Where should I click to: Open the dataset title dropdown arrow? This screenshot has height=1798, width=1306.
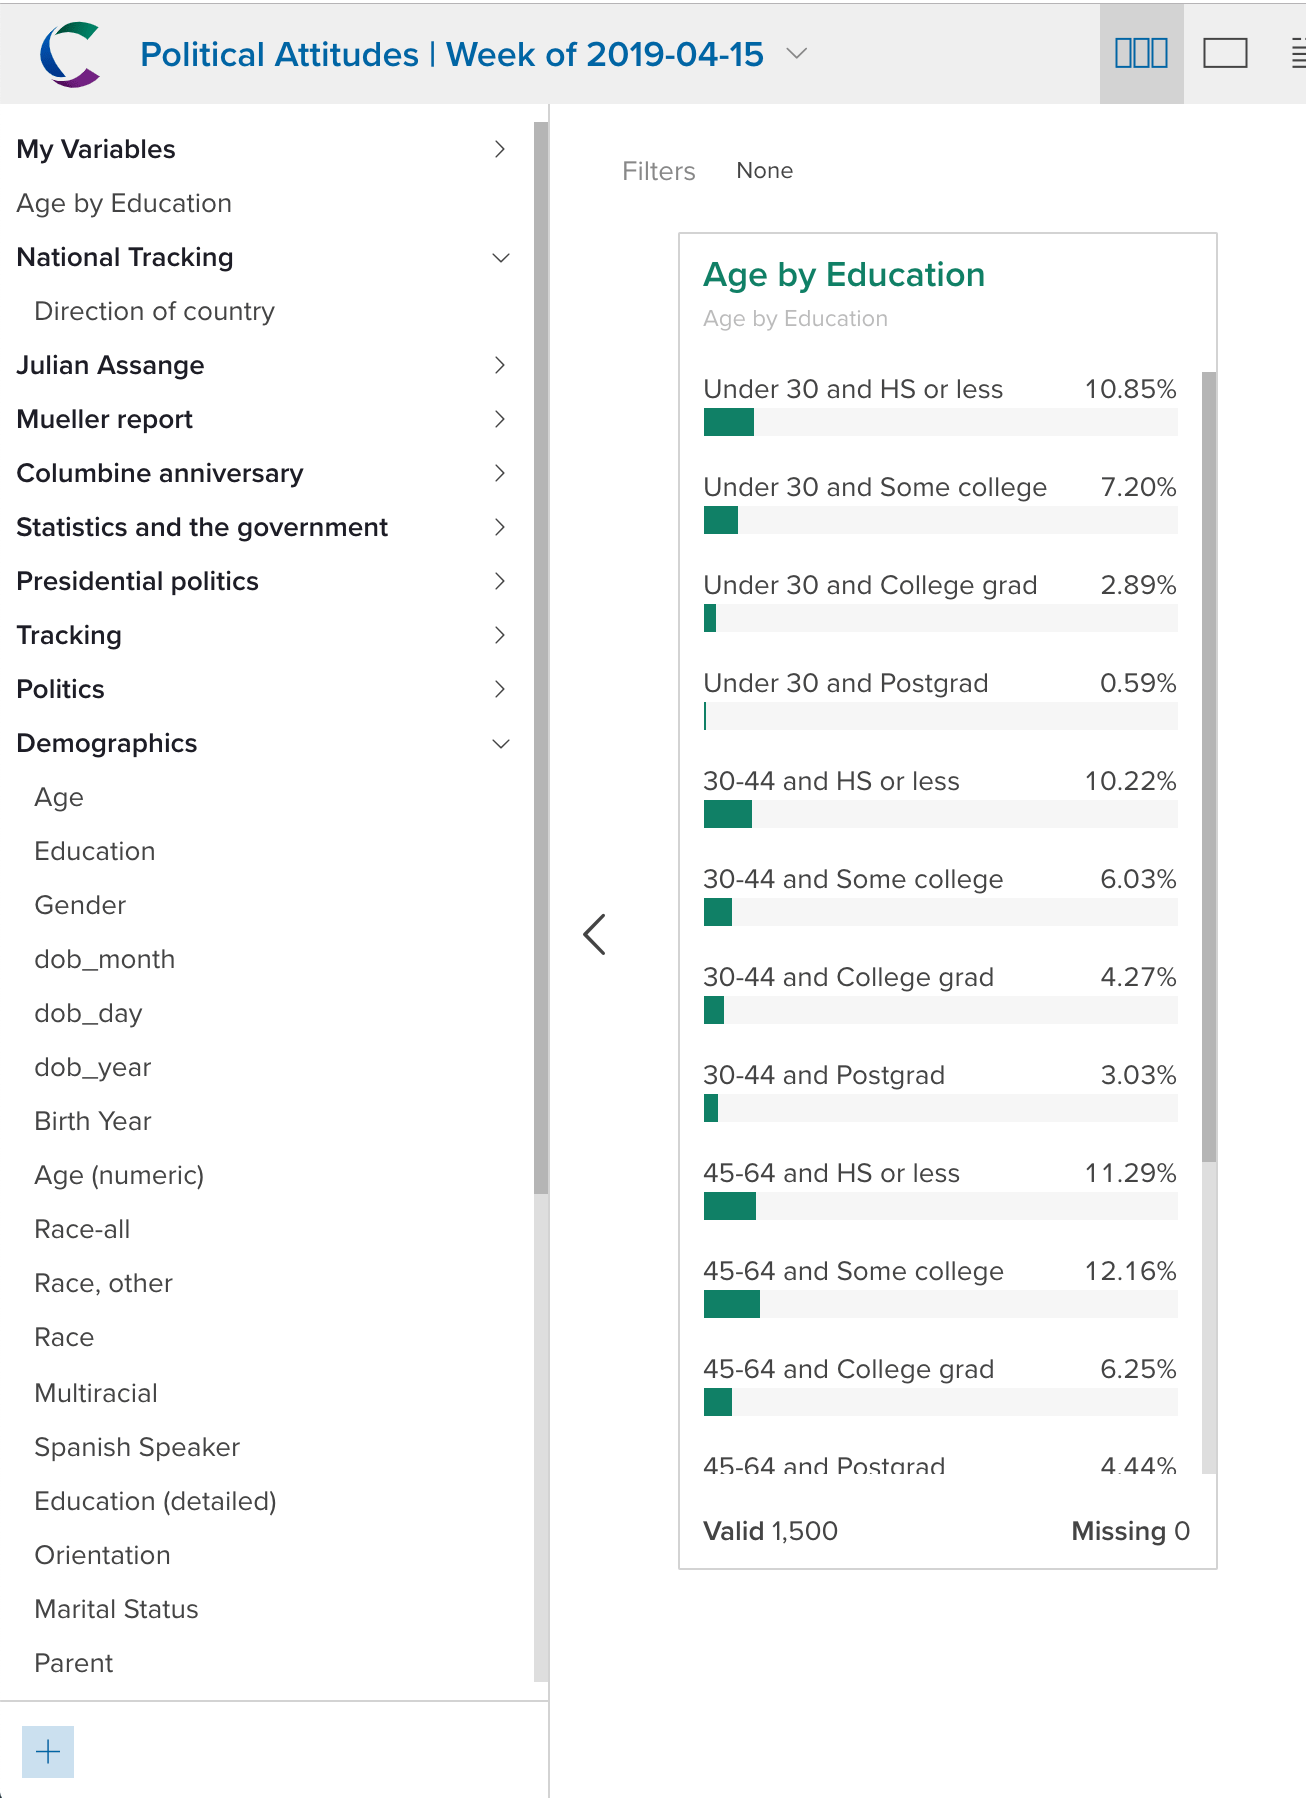point(797,53)
